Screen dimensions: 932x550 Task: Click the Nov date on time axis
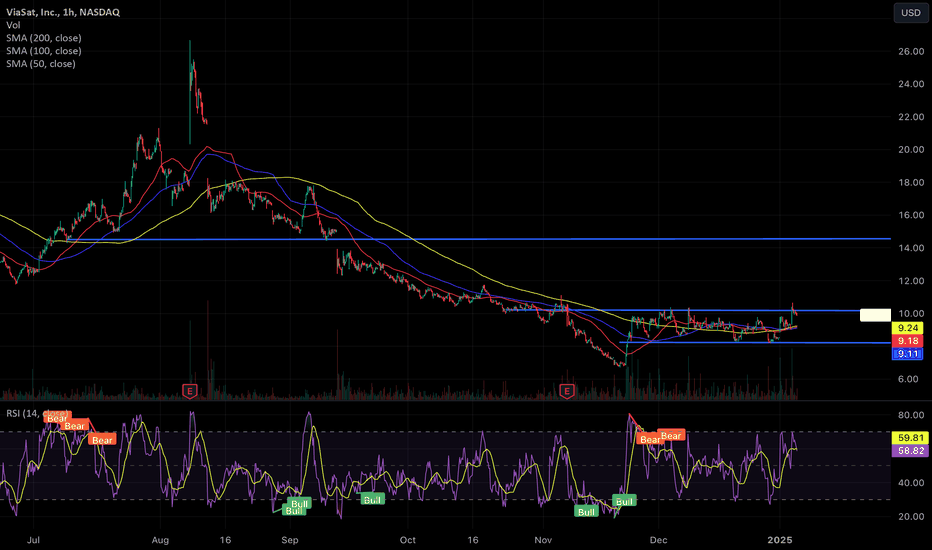543,540
